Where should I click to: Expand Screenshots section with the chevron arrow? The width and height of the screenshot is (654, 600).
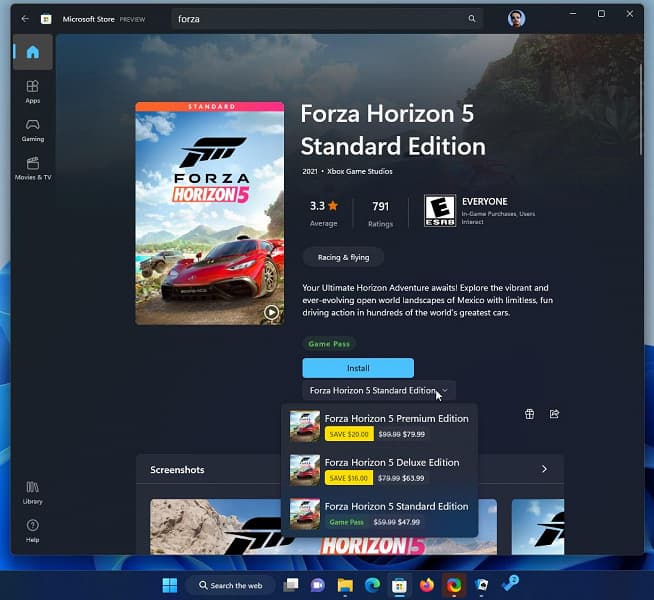[544, 469]
